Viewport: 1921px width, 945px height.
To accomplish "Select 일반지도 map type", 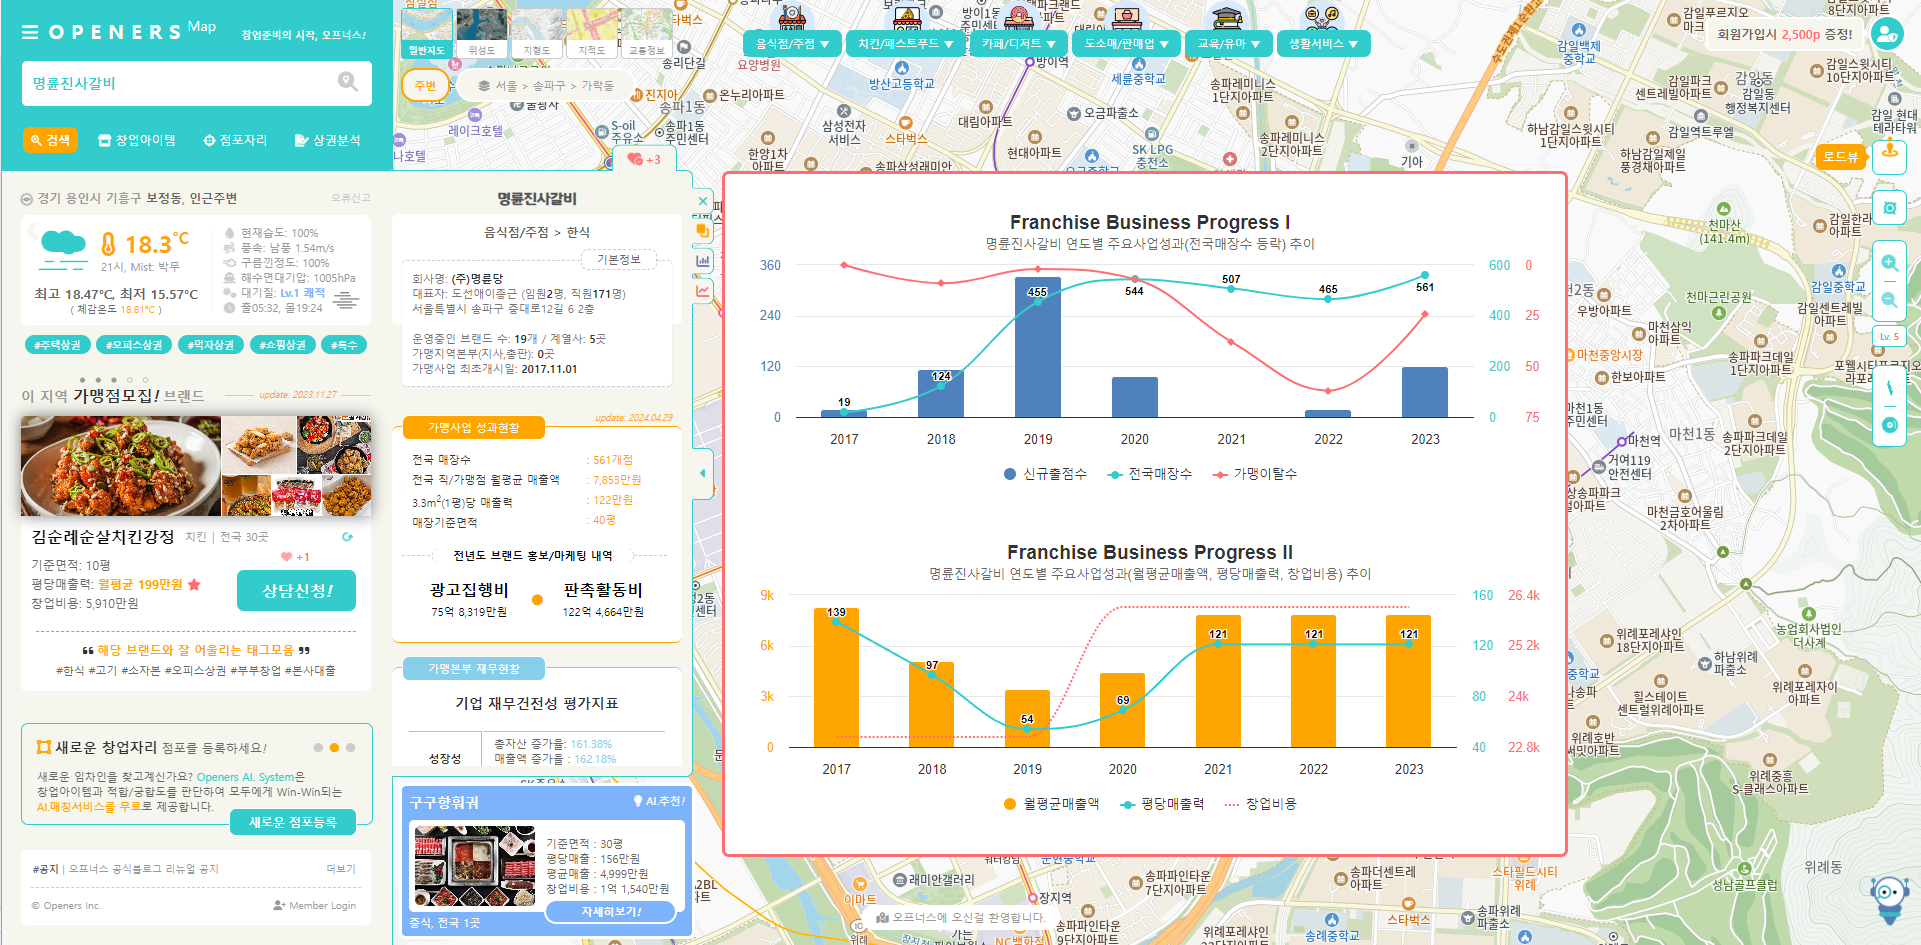I will [426, 34].
